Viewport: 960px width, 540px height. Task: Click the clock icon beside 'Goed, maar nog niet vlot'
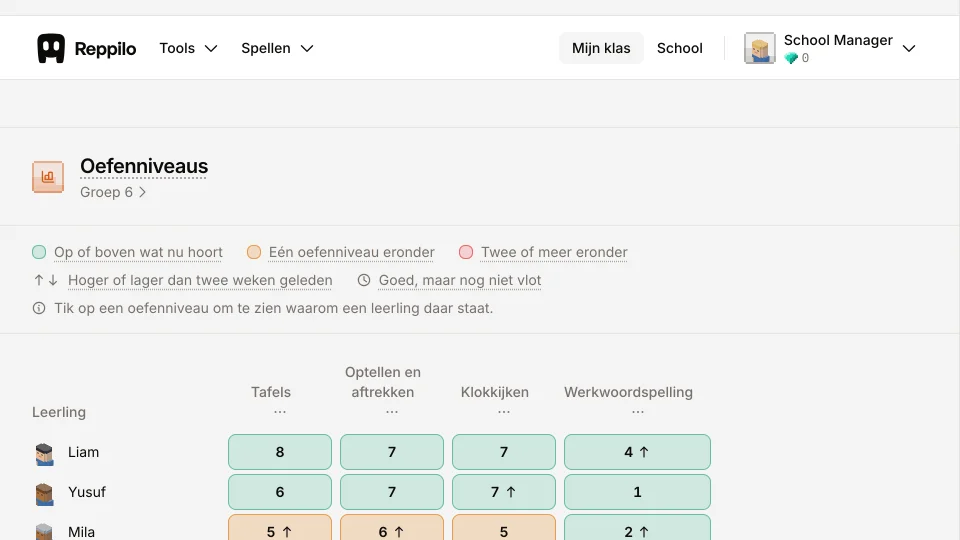(x=364, y=280)
